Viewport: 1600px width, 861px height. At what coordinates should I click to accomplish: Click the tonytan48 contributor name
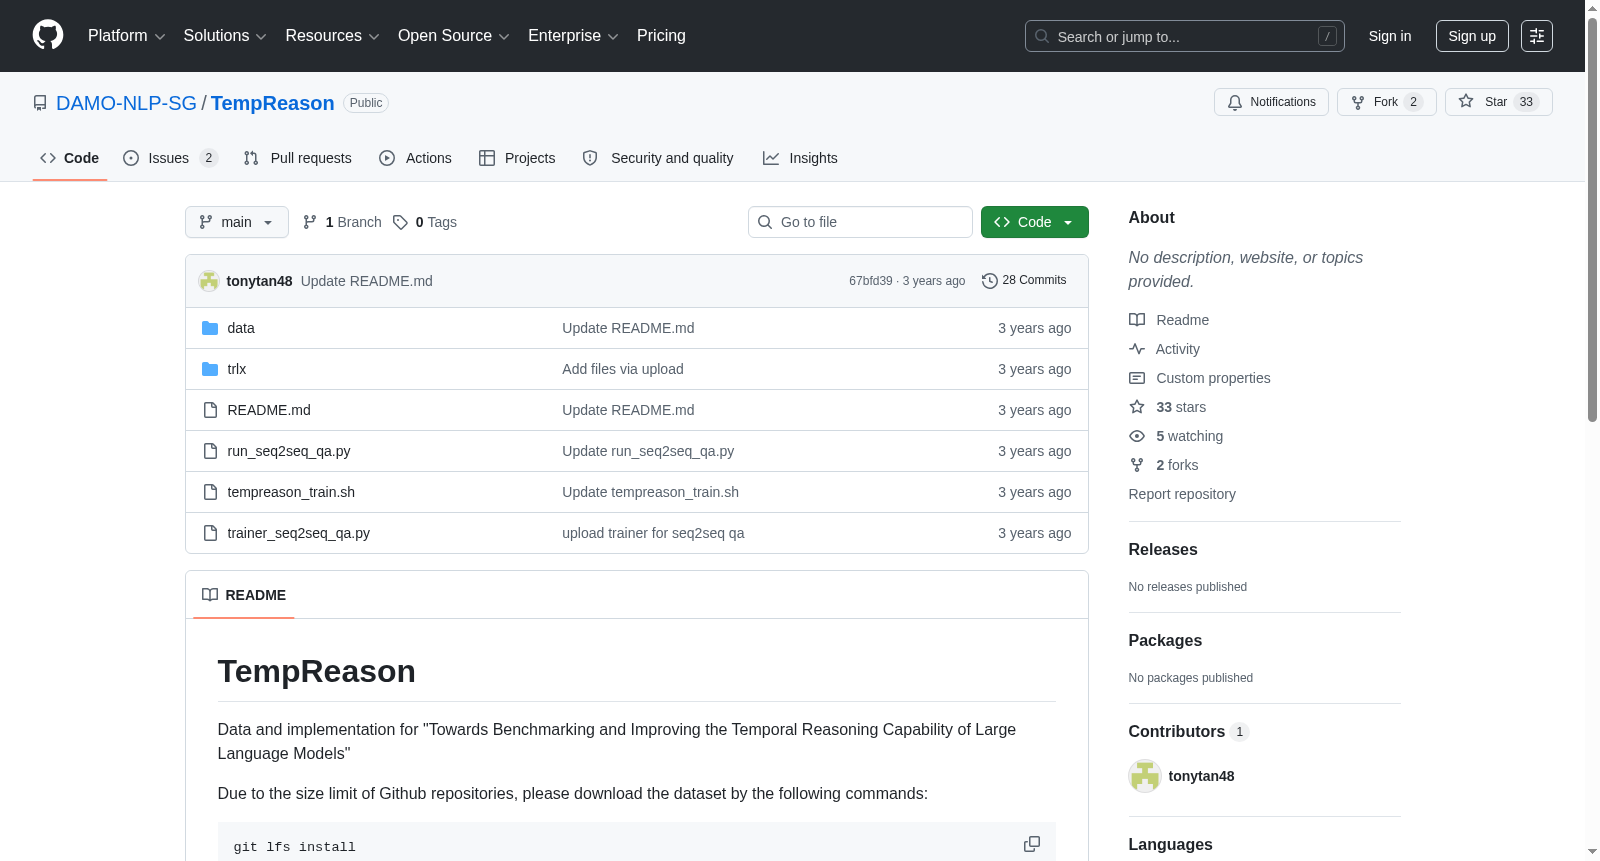[1201, 776]
